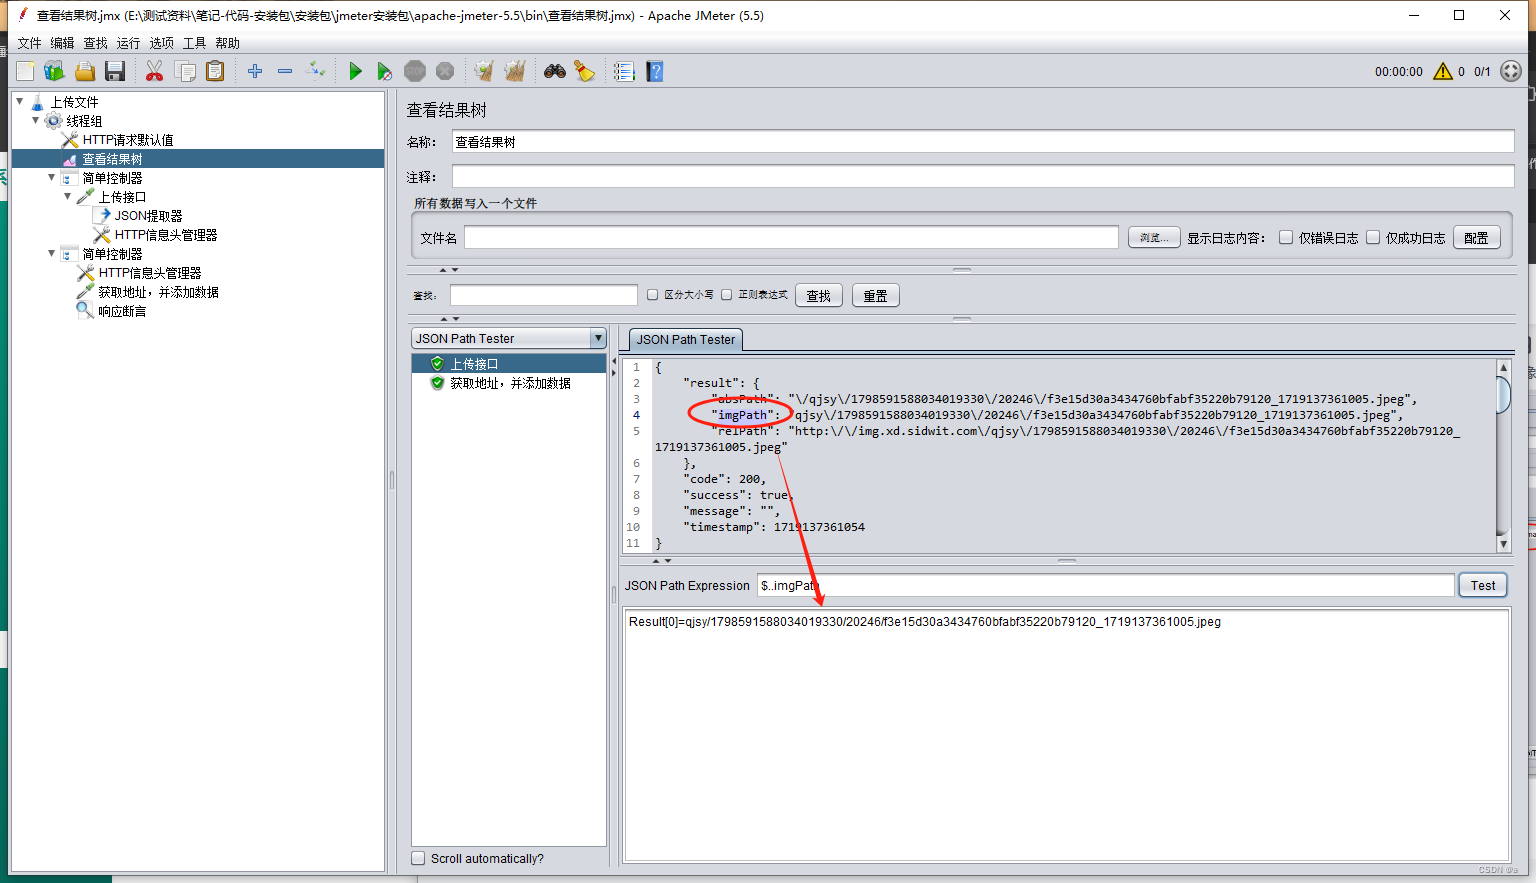1536x883 pixels.
Task: Start test ignoring timers via crossed play icon
Action: point(385,71)
